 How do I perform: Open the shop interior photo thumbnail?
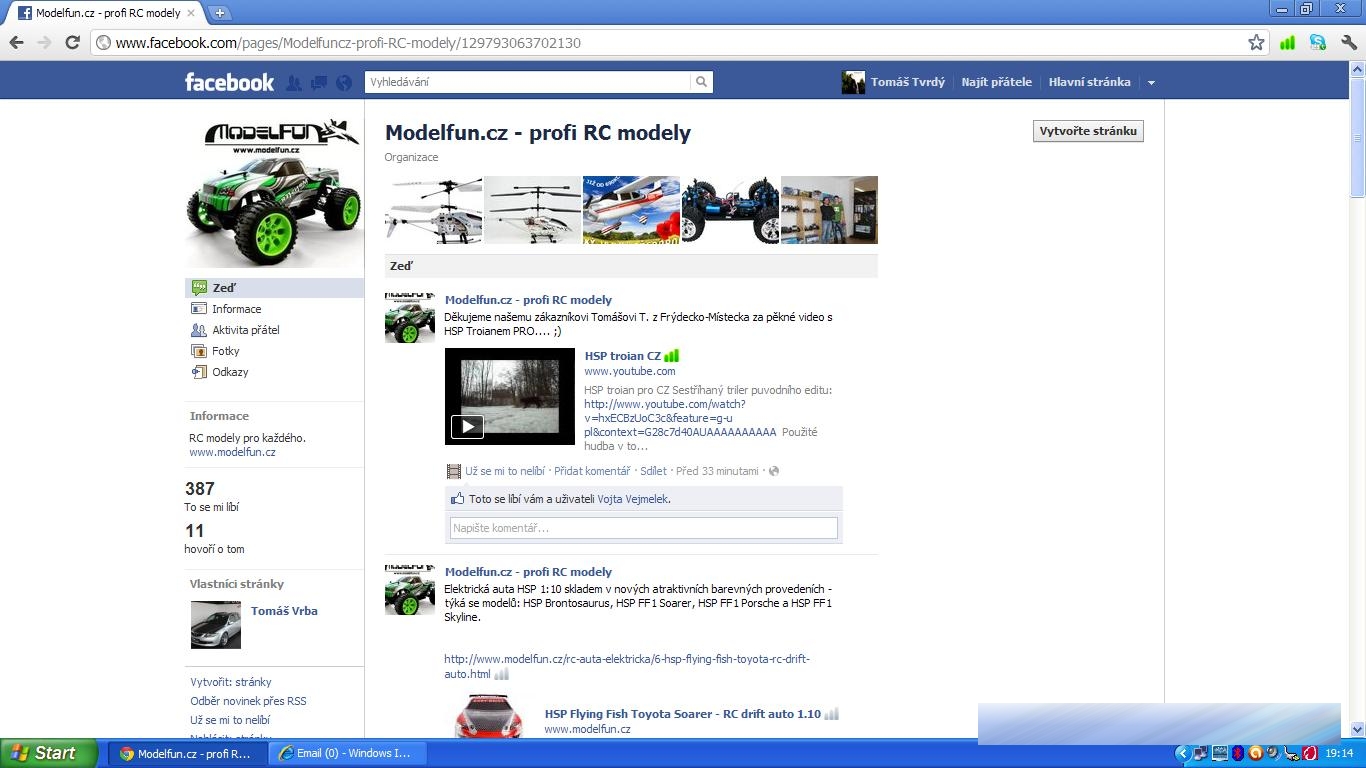(829, 210)
